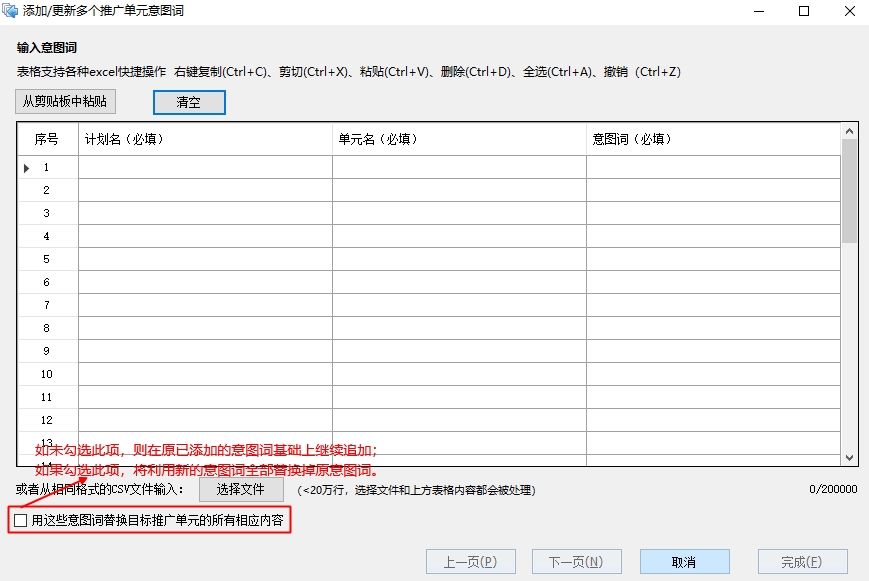Click row 3 单元名 cell

tap(459, 213)
